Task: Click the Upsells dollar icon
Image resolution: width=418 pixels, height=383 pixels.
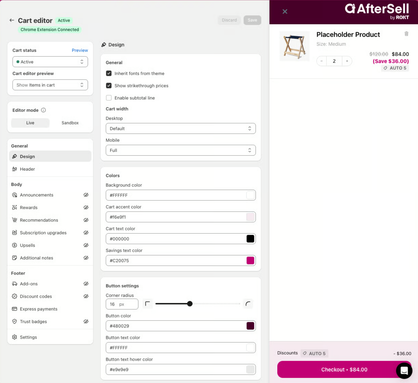Action: point(14,245)
